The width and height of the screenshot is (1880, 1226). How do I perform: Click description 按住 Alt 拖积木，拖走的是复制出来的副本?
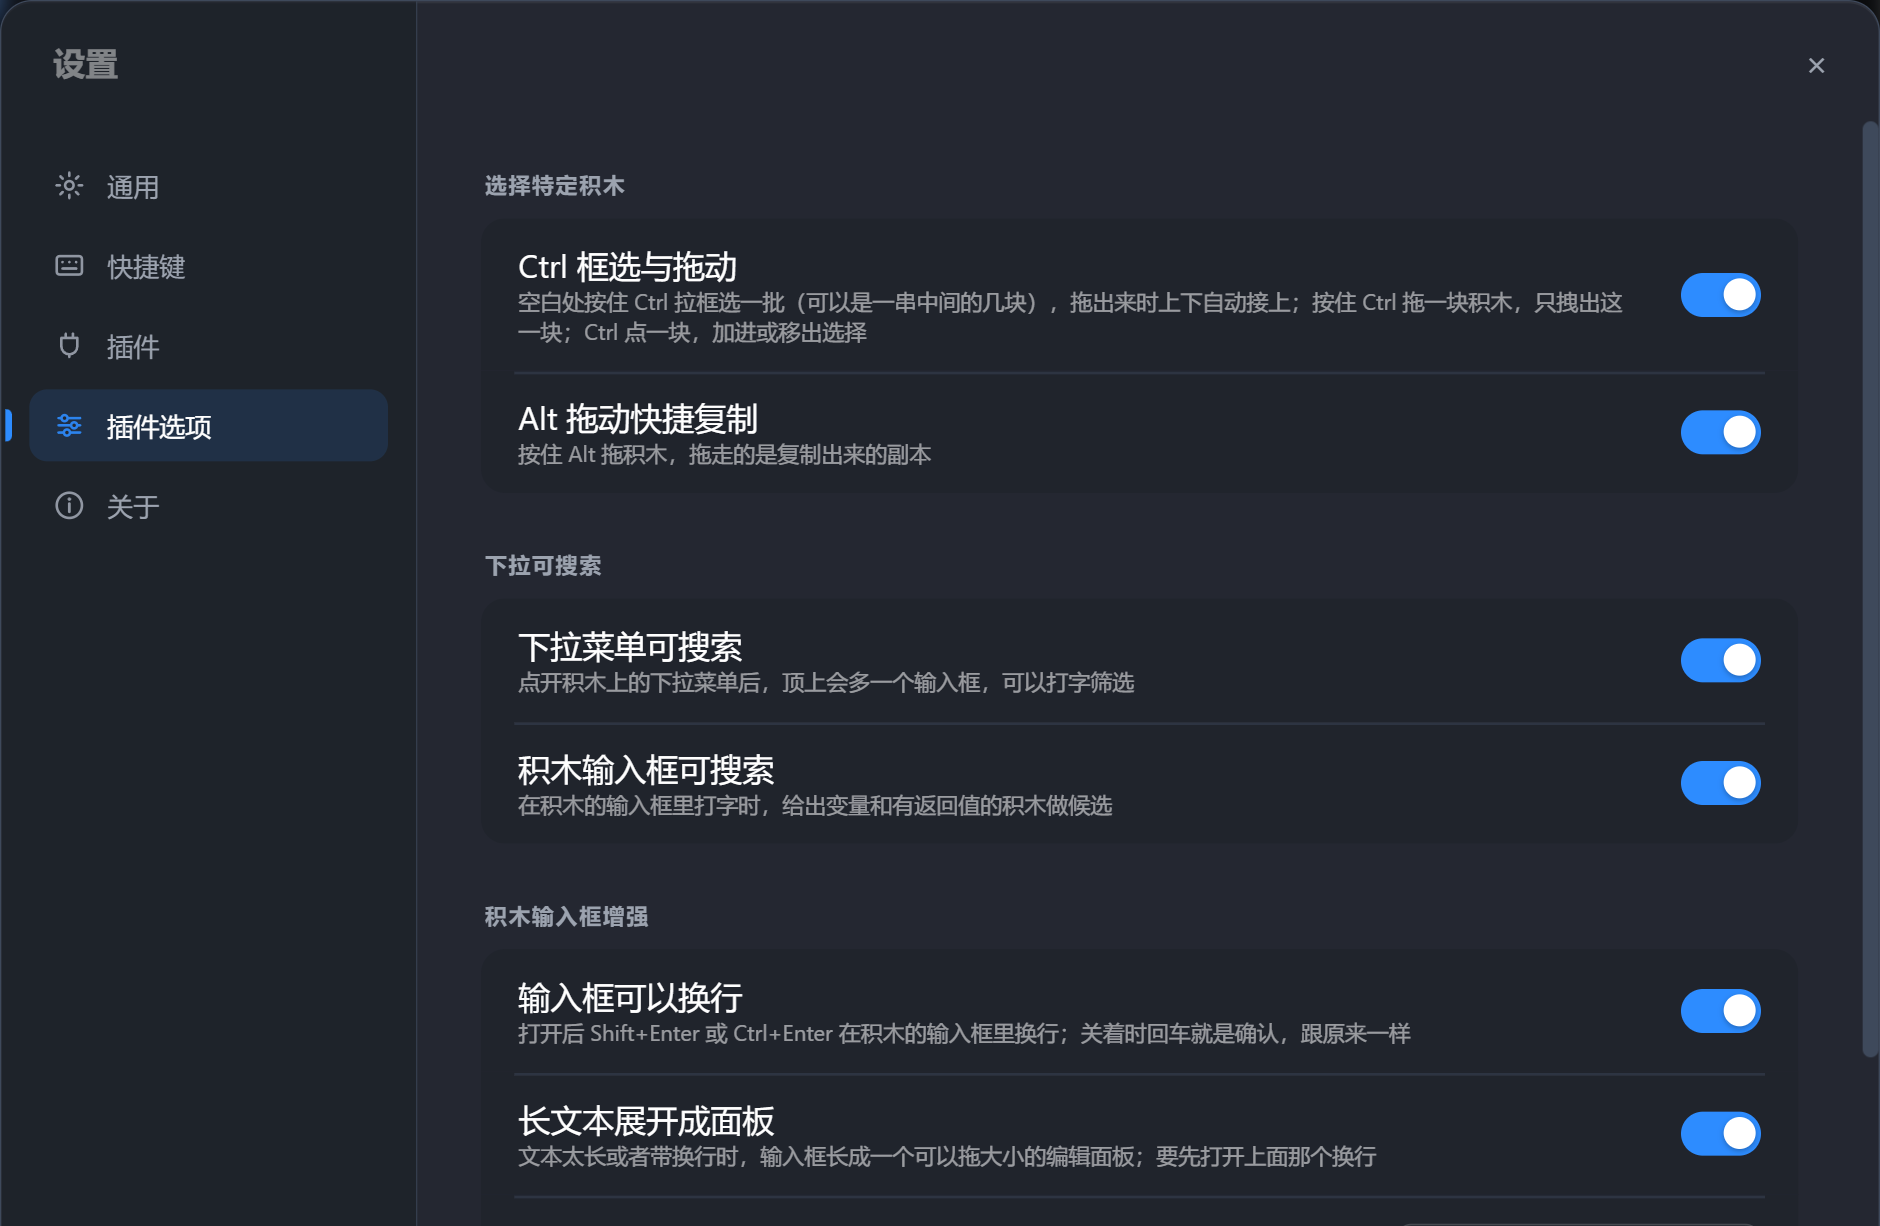(x=725, y=455)
